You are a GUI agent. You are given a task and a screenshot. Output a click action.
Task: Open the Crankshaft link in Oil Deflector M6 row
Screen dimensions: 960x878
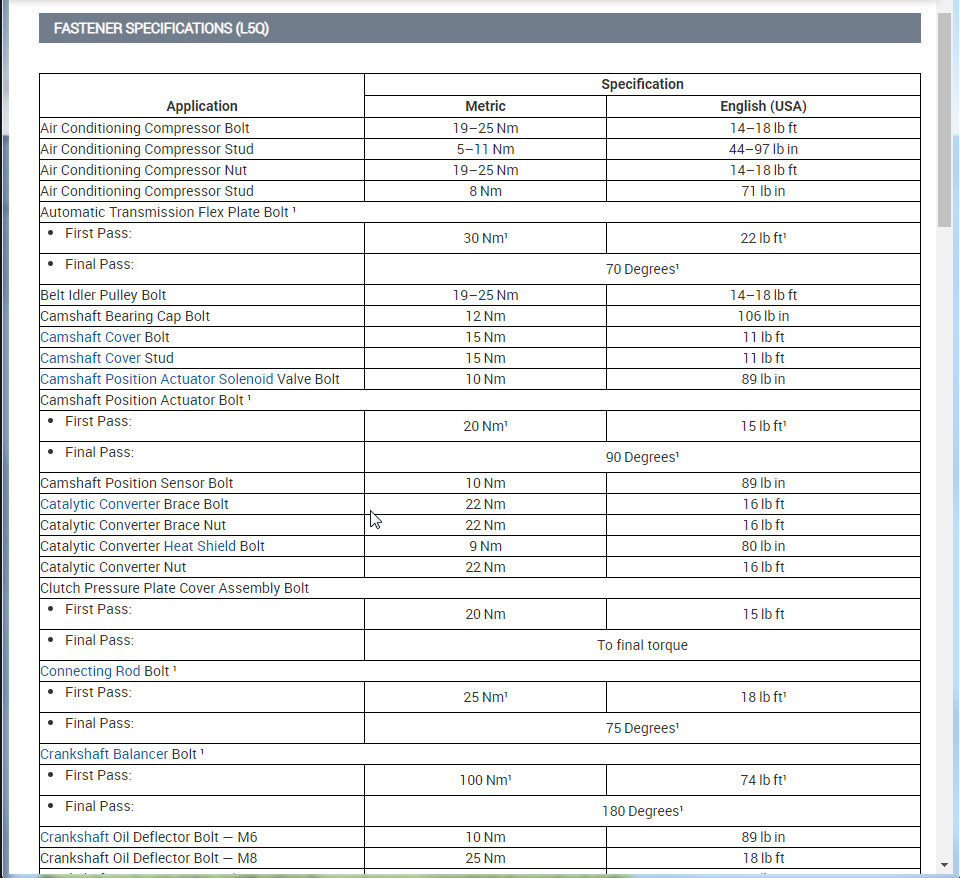[x=75, y=837]
